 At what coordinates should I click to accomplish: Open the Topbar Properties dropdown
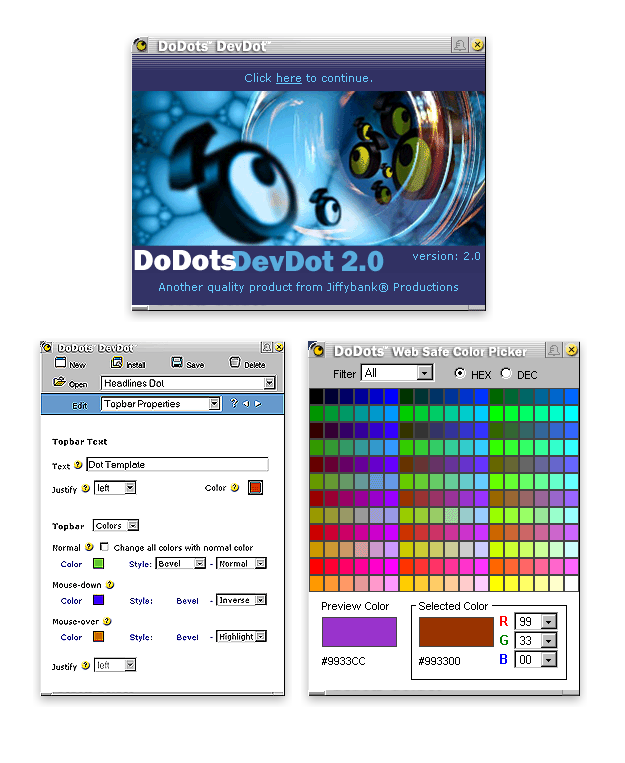pos(161,403)
